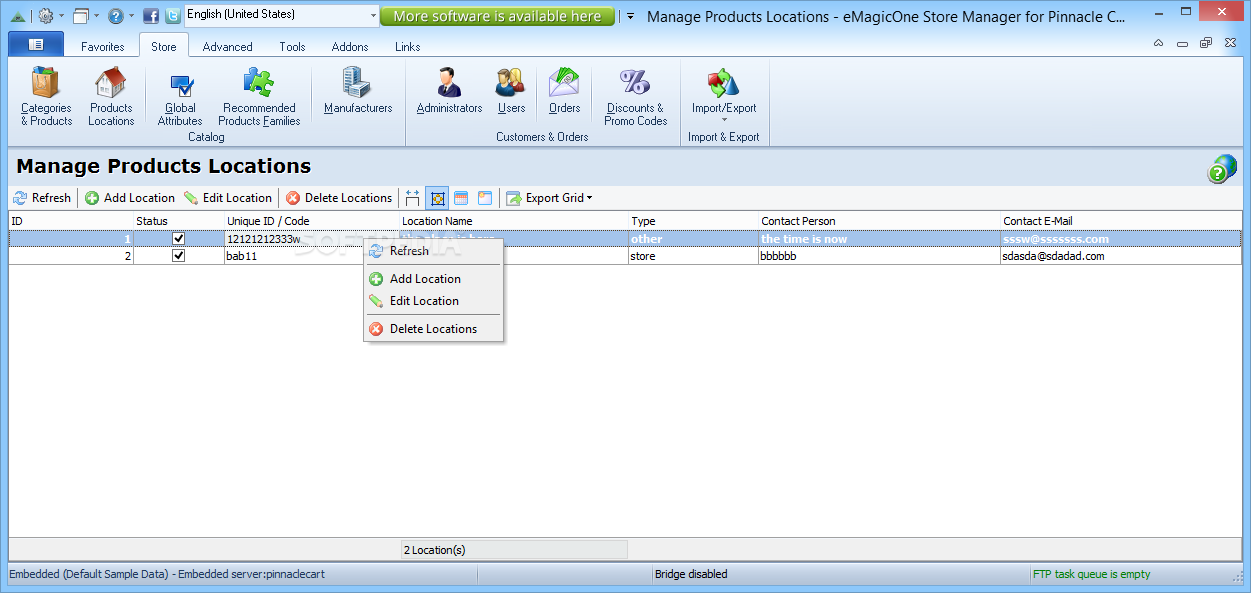Switch to the Addons tab

pyautogui.click(x=350, y=47)
